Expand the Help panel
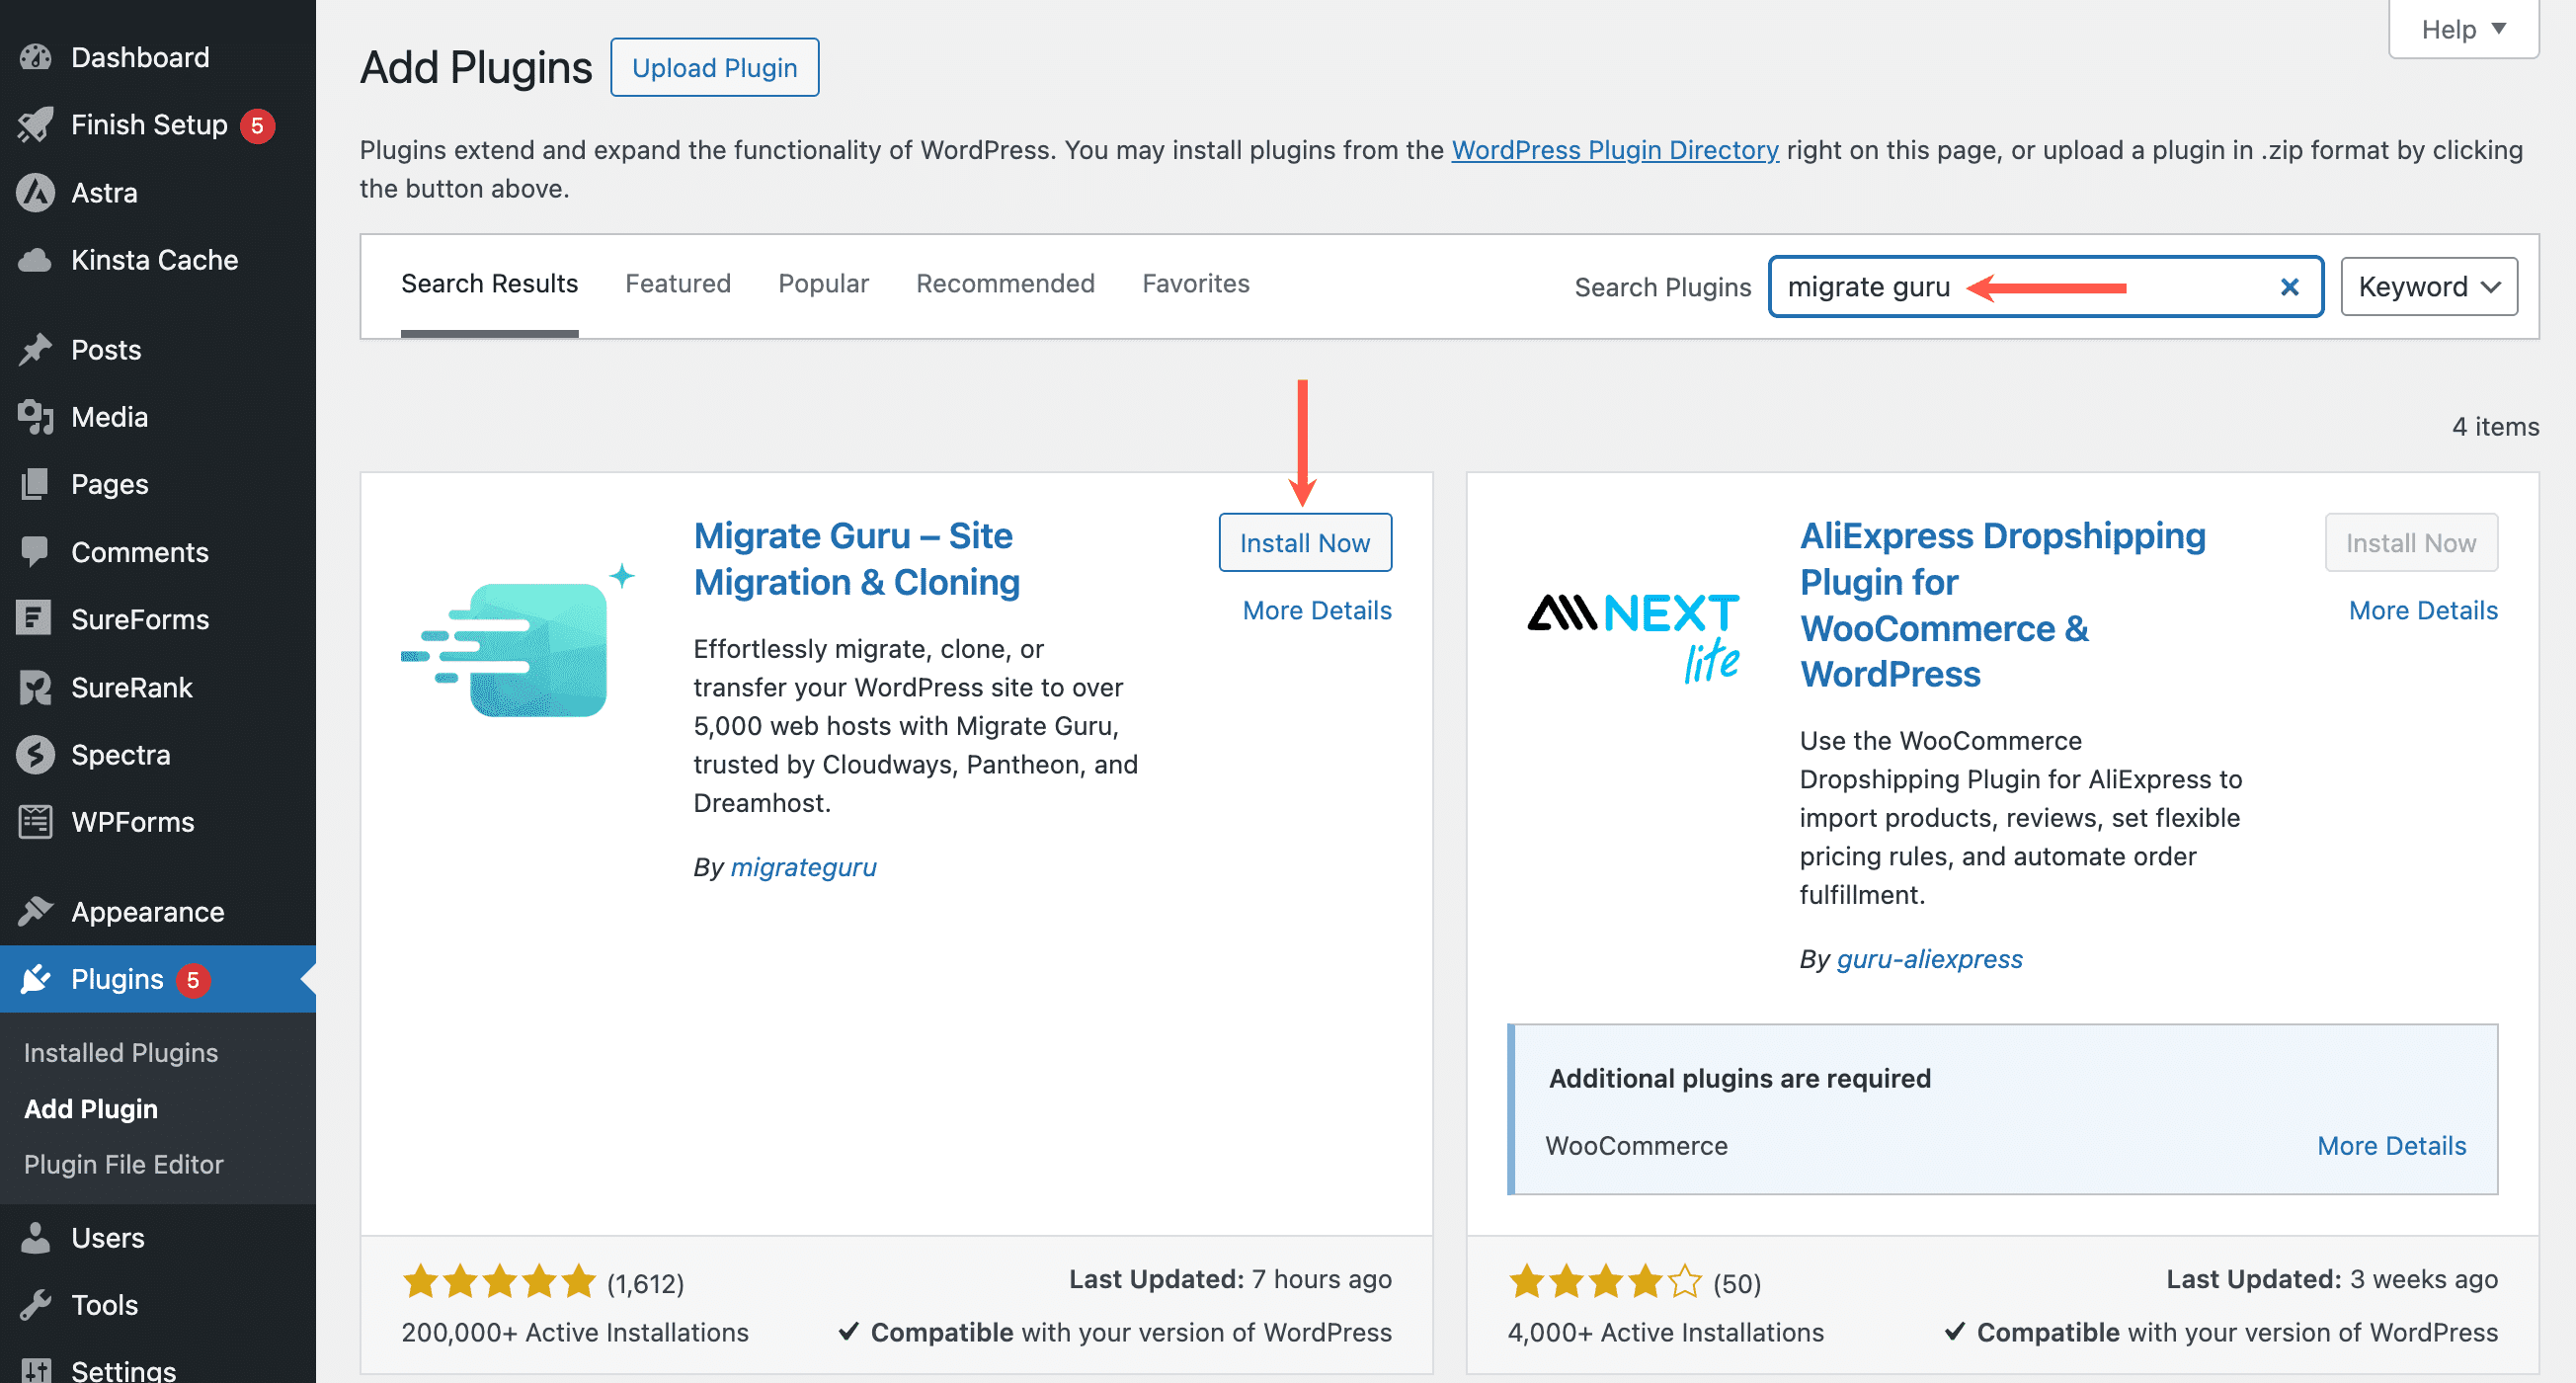 click(2462, 29)
